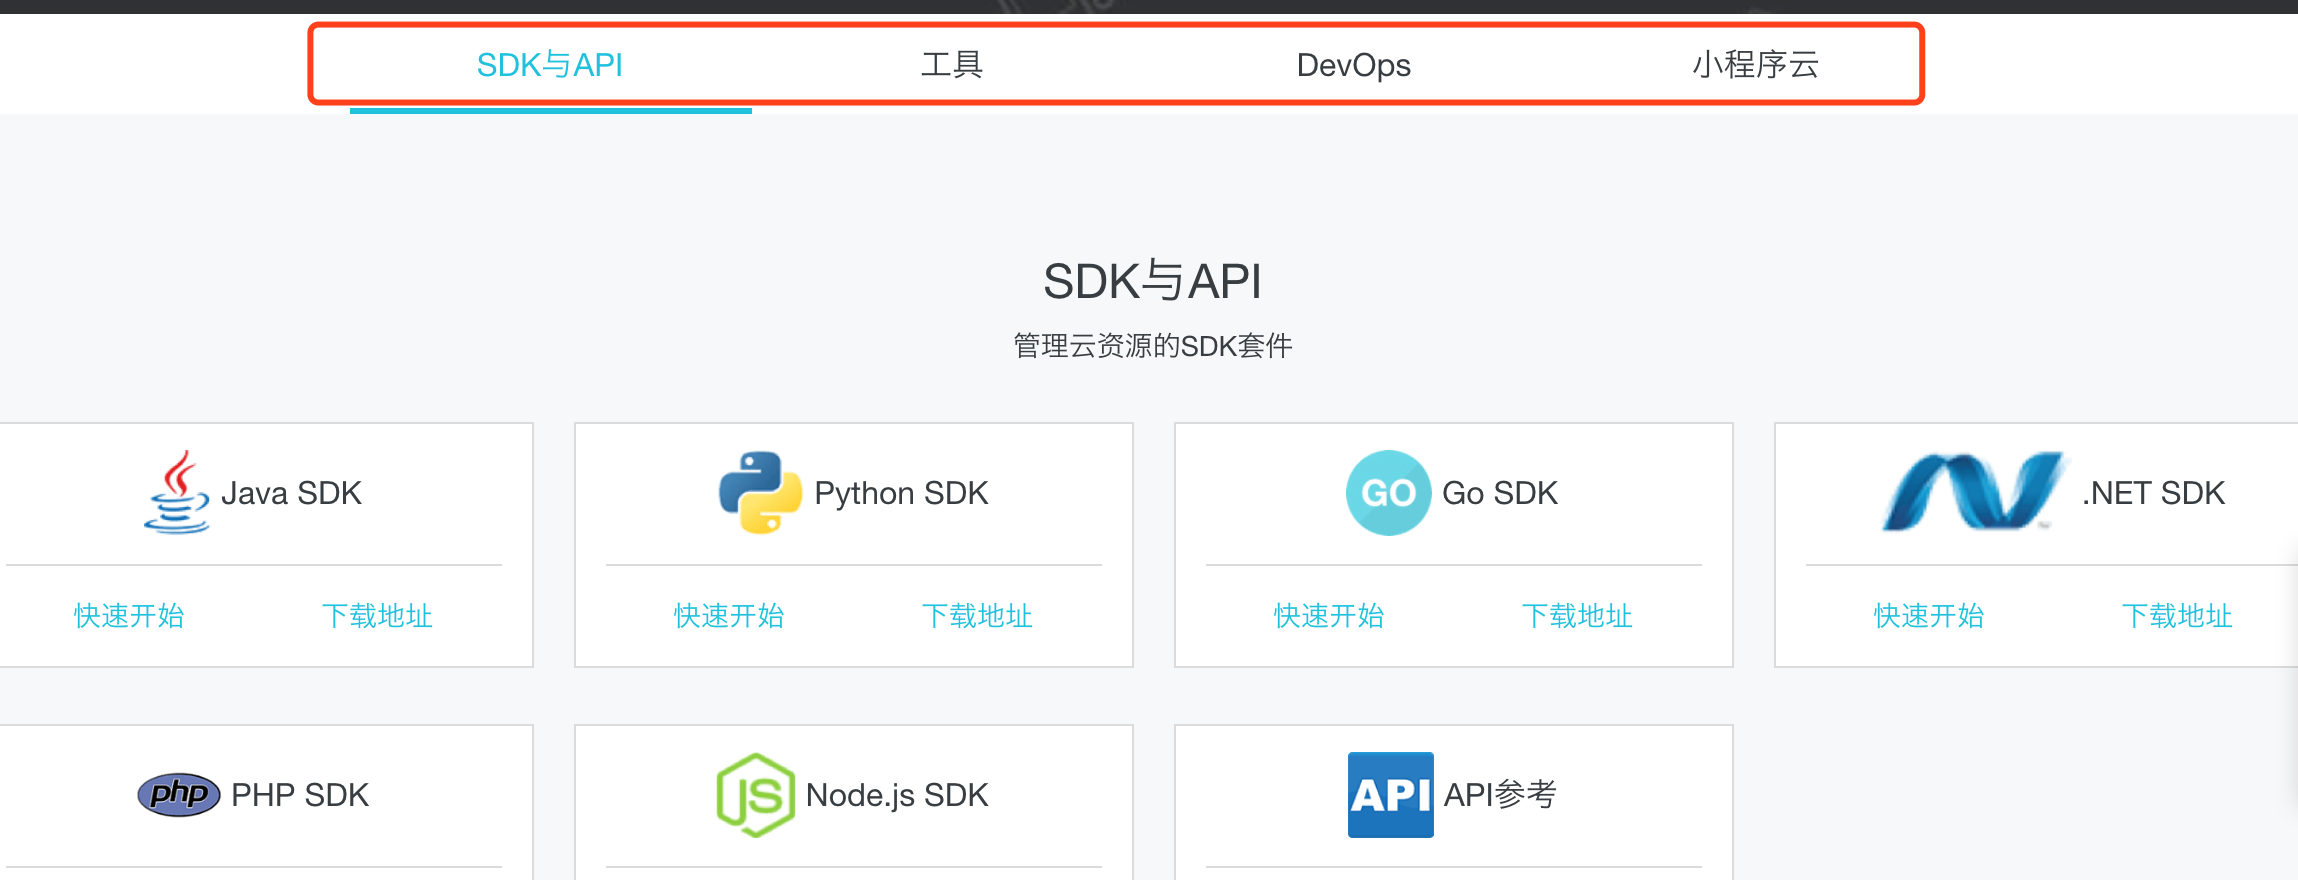
Task: Open .NET SDK 下载地址 link
Action: [x=2177, y=616]
